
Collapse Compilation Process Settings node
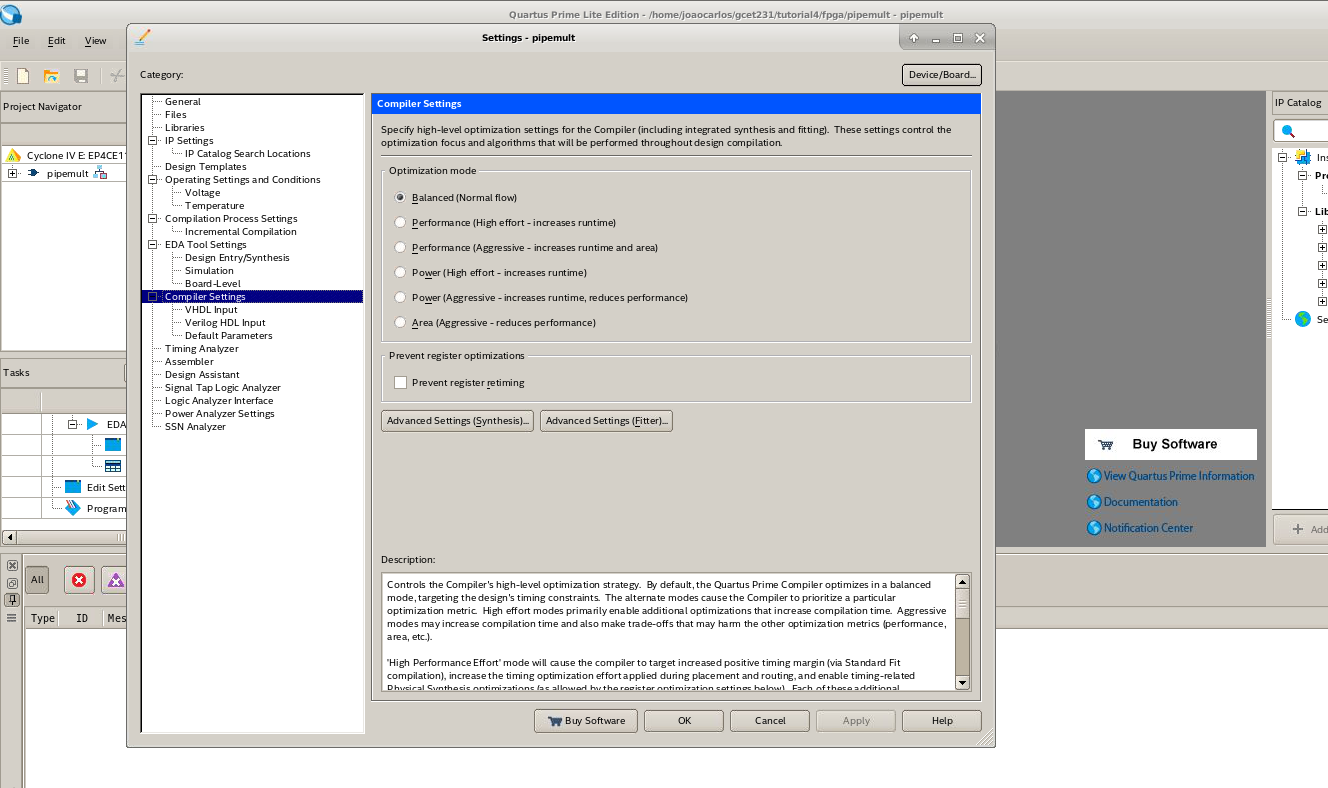pos(154,219)
